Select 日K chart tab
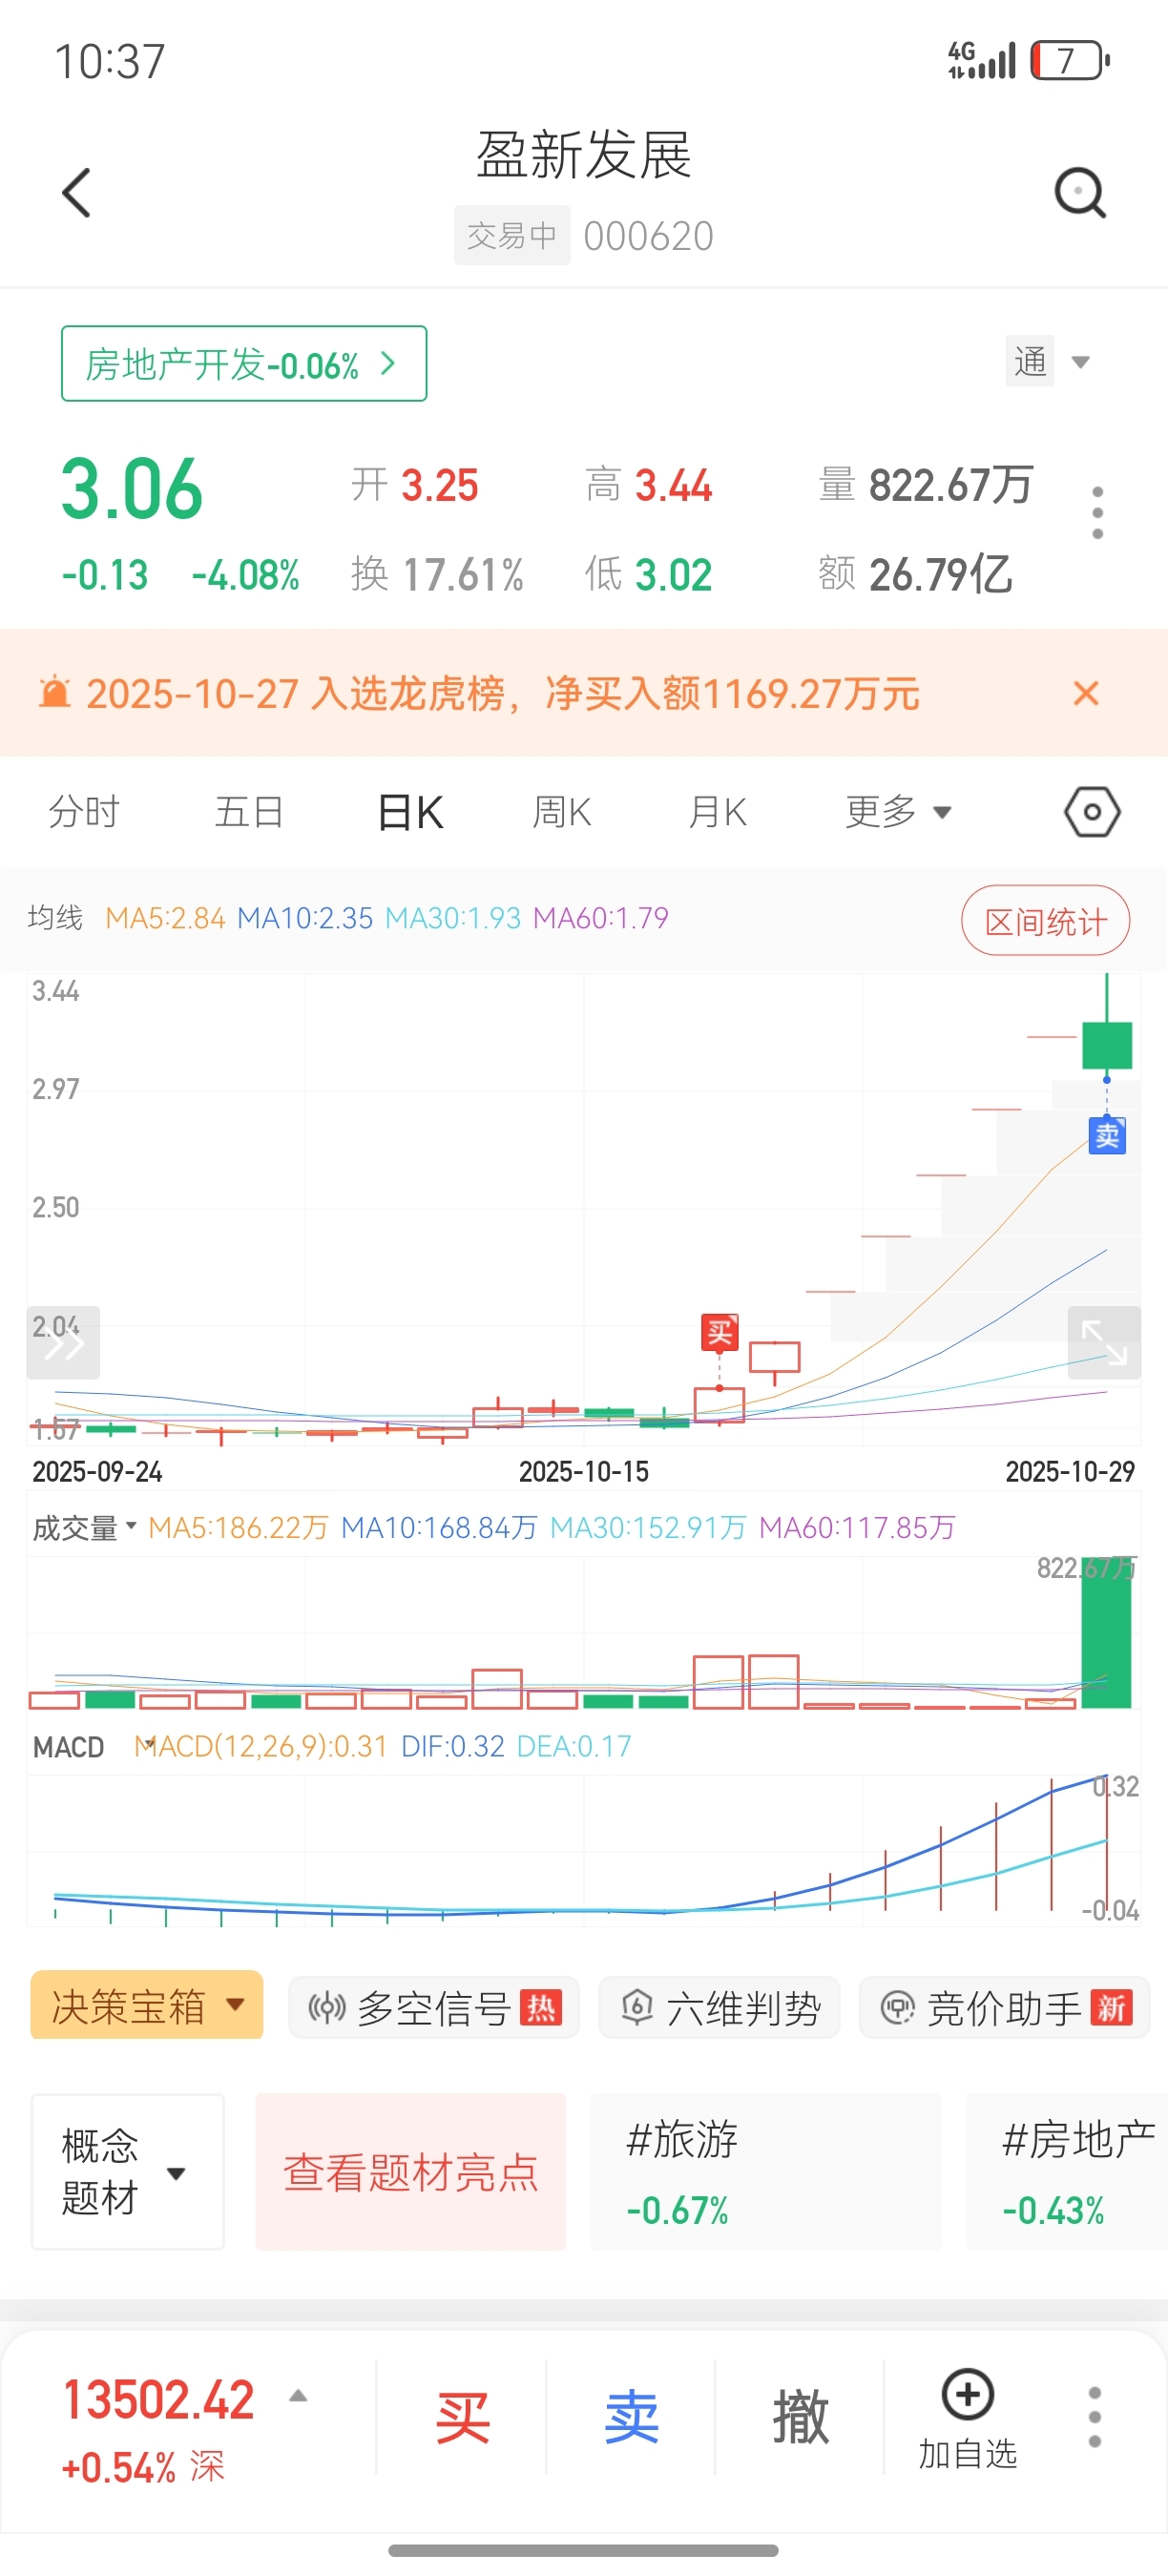Screen dimensions: 1168x2576 tap(410, 812)
